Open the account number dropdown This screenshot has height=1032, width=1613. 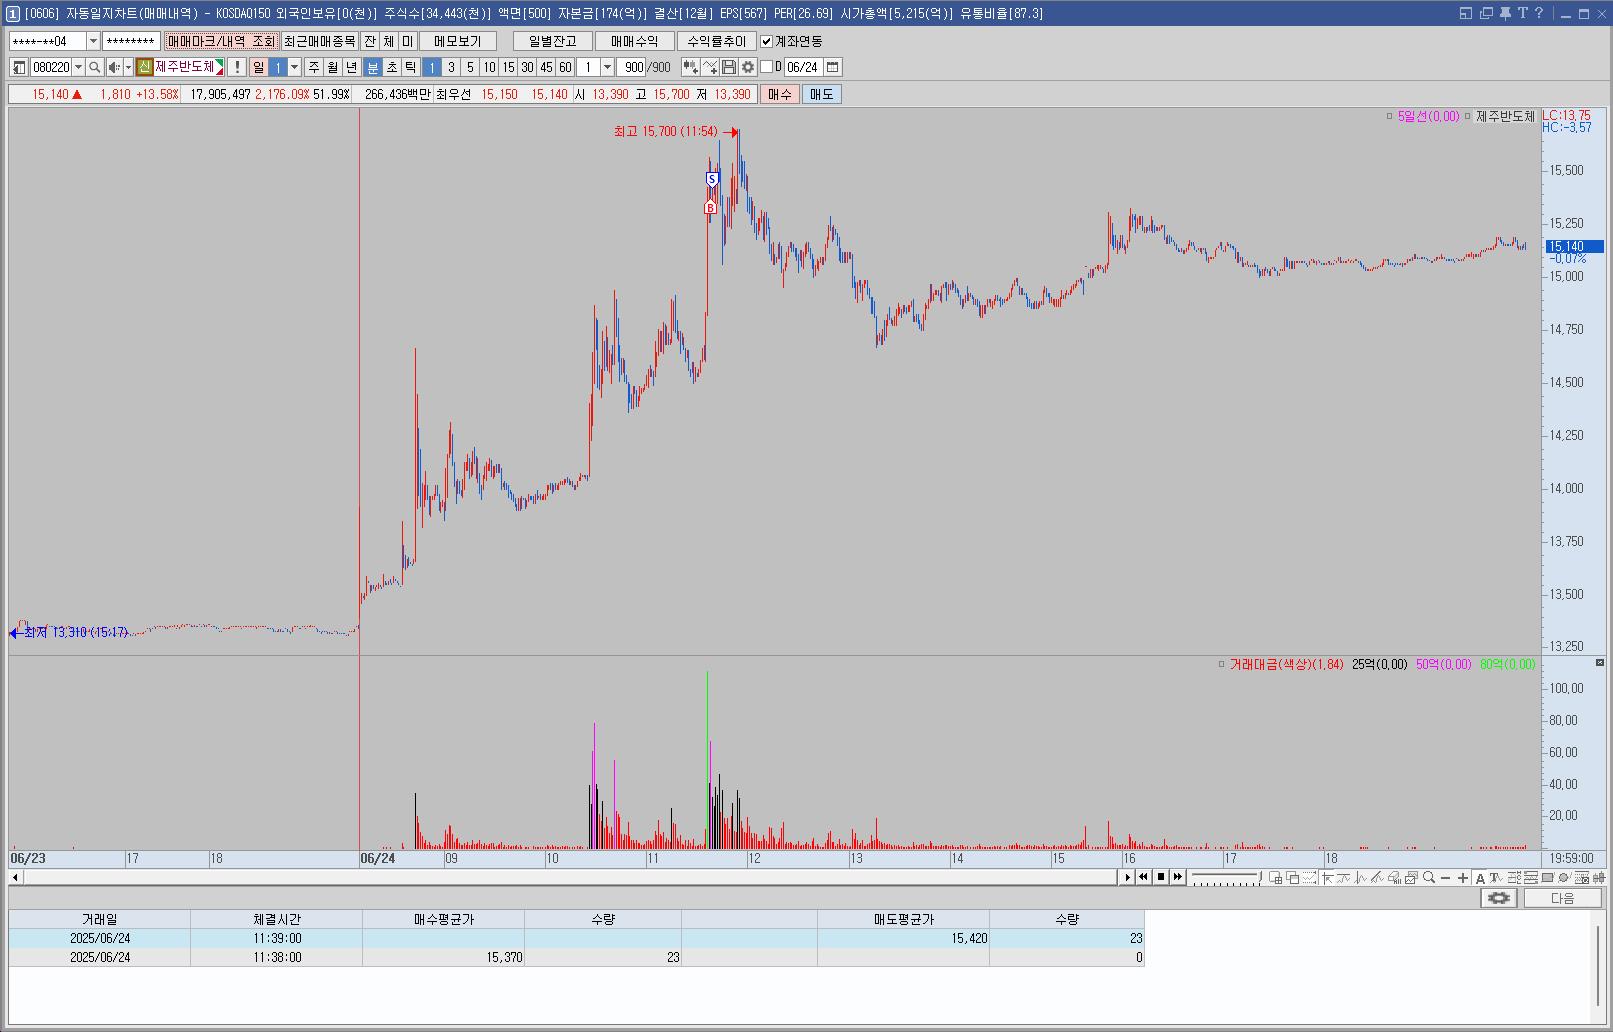(x=93, y=41)
